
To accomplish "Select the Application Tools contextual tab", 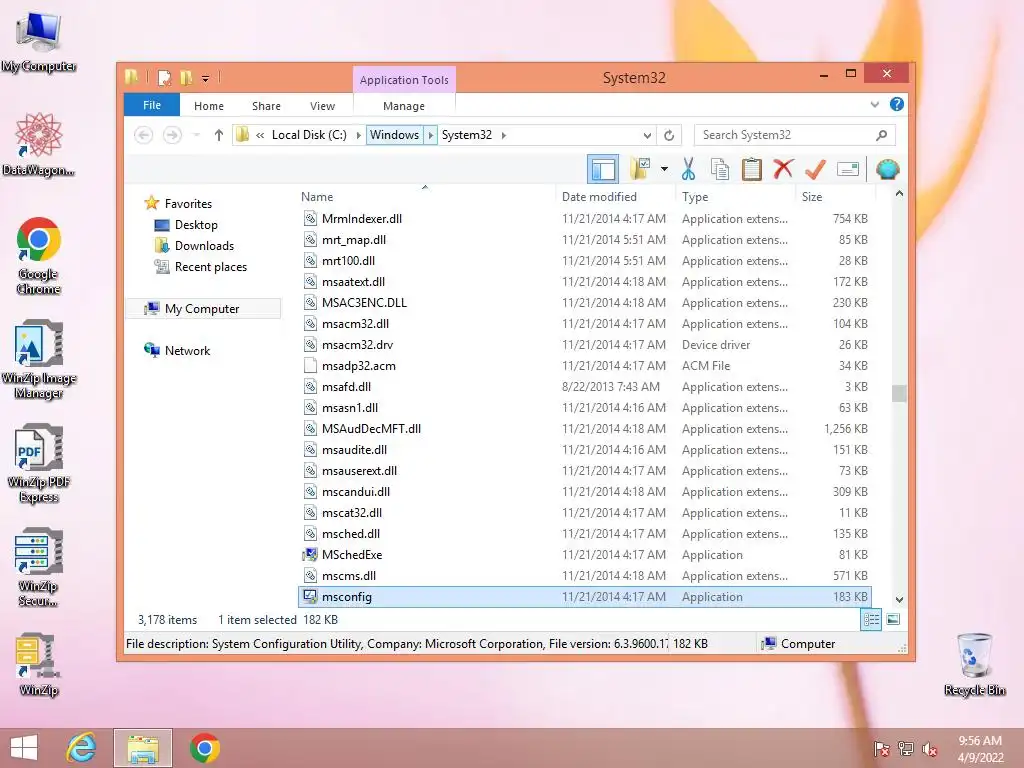I will coord(404,80).
